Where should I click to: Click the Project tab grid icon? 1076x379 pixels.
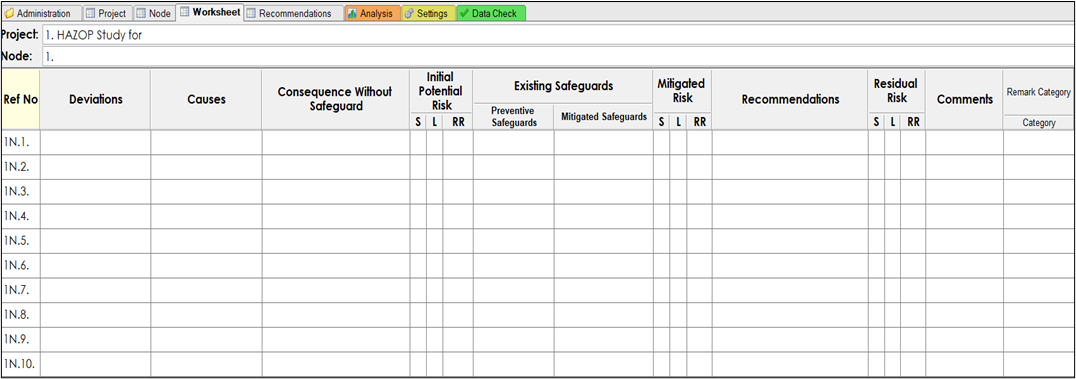91,14
